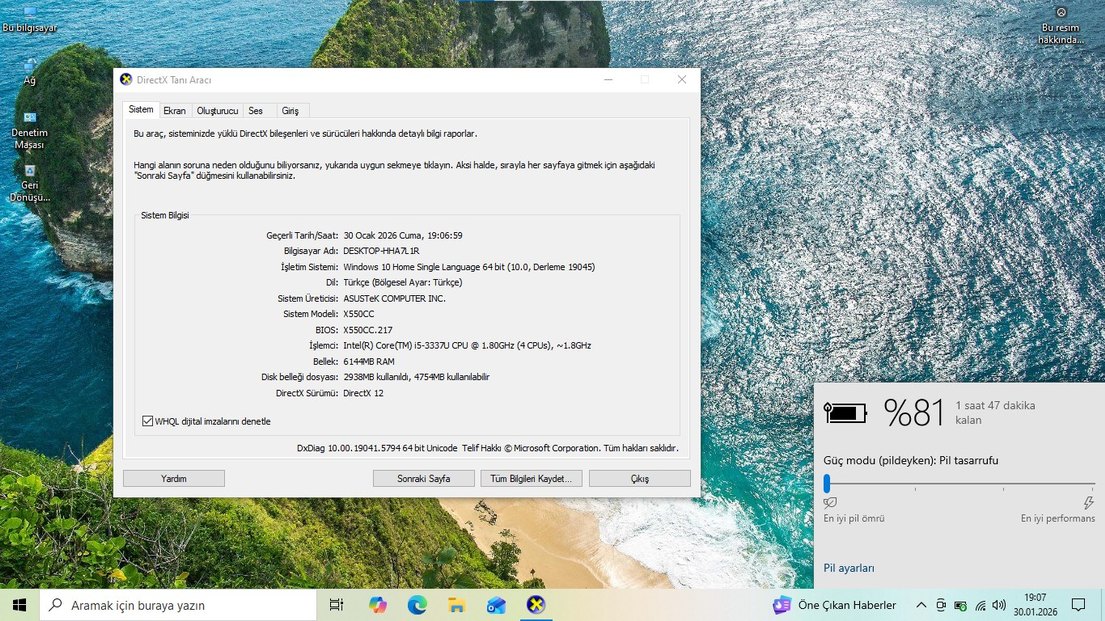Image resolution: width=1105 pixels, height=621 pixels.
Task: Open File Explorer from the taskbar
Action: [456, 604]
